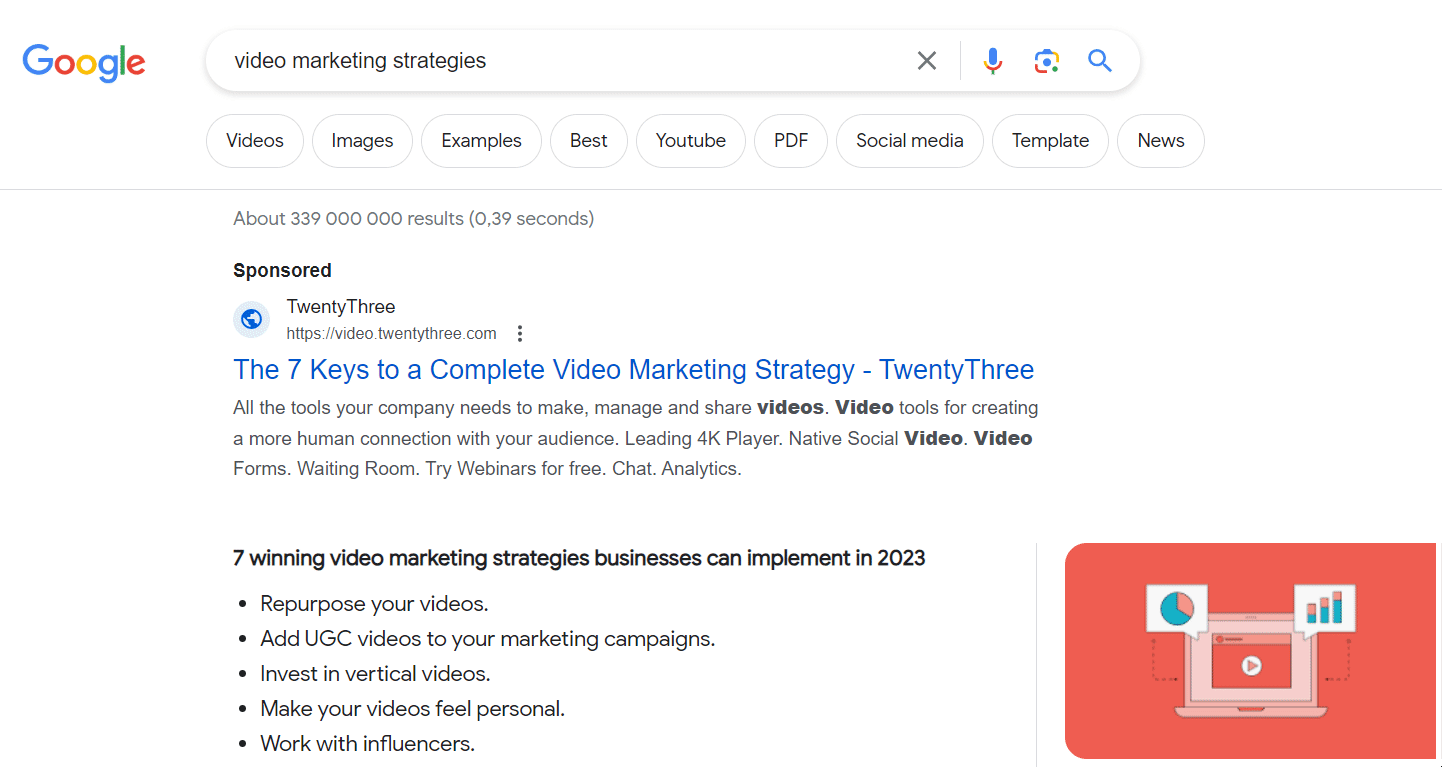Select the Images filter chip

click(362, 141)
